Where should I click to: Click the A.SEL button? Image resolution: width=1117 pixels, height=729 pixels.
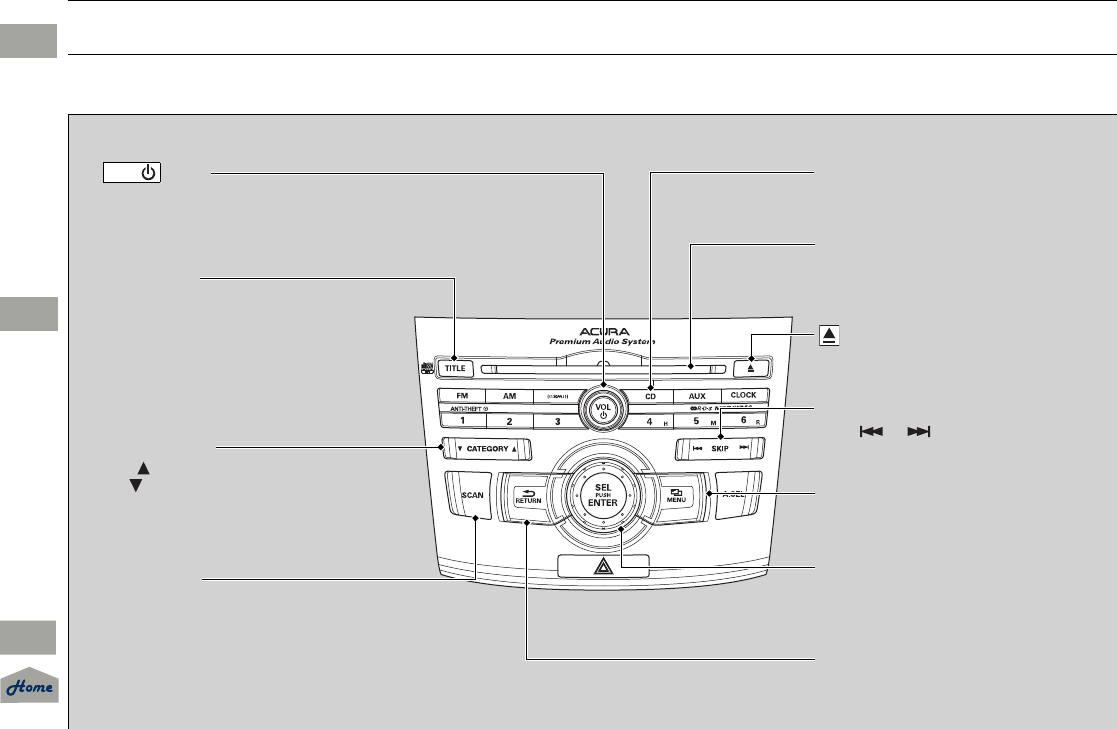pyautogui.click(x=738, y=494)
